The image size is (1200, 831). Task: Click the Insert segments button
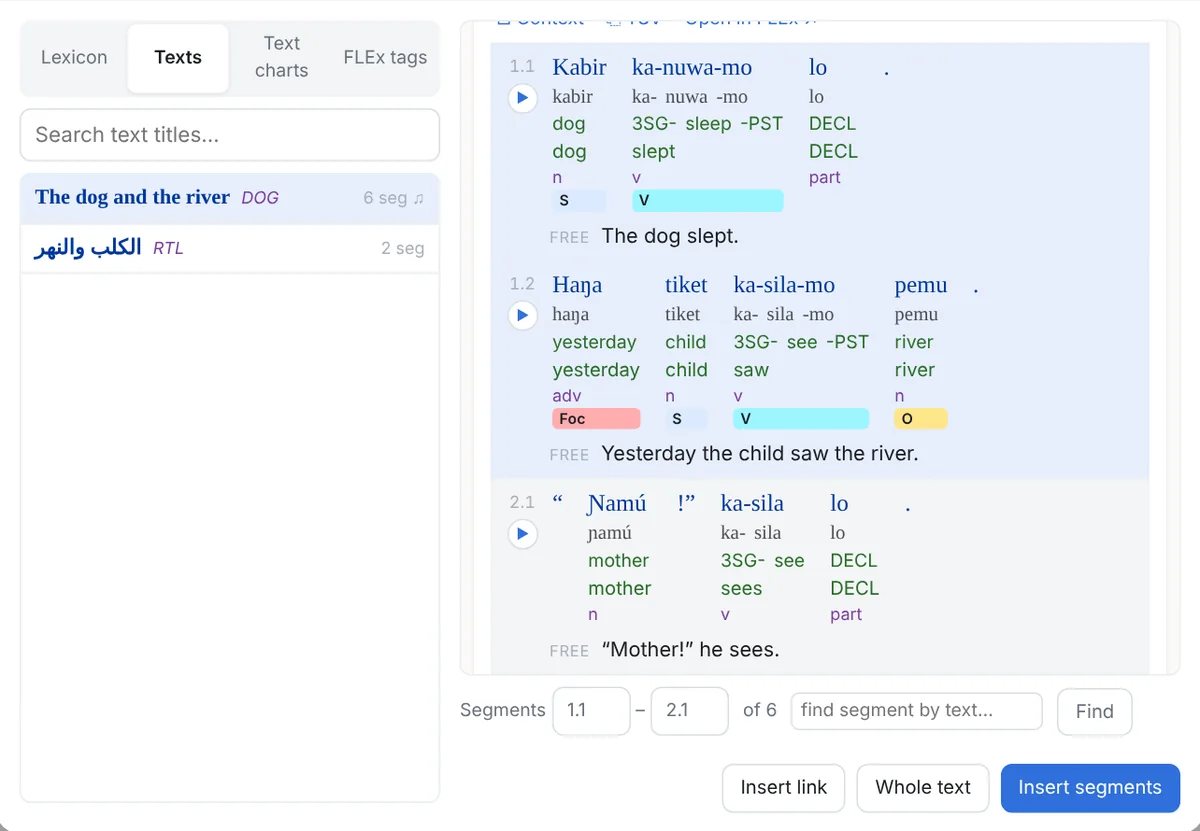pyautogui.click(x=1090, y=788)
